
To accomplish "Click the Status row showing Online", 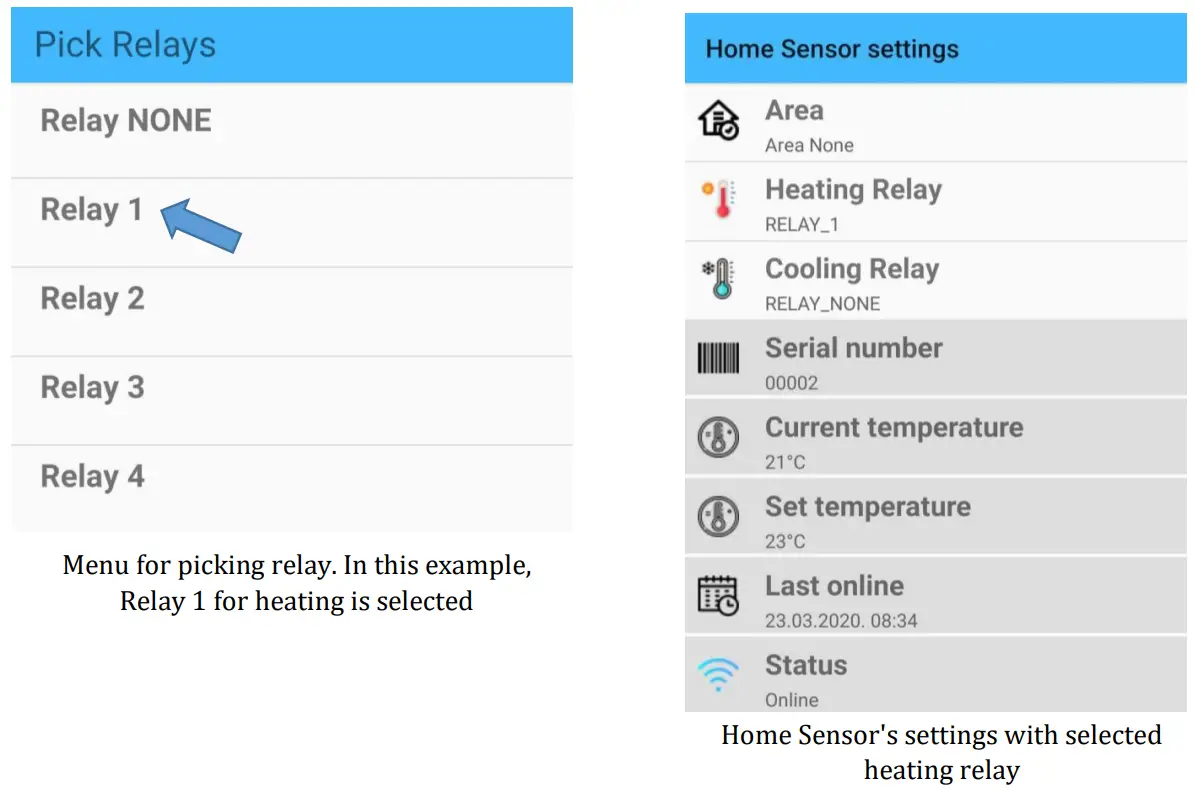I will [900, 678].
